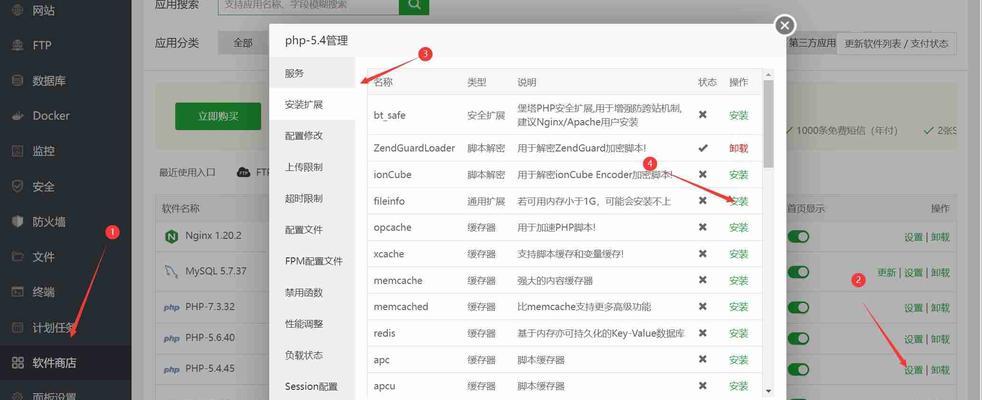Viewport: 982px width, 400px height.
Task: Toggle 首页显示 switch for MySQL row
Action: 799,272
